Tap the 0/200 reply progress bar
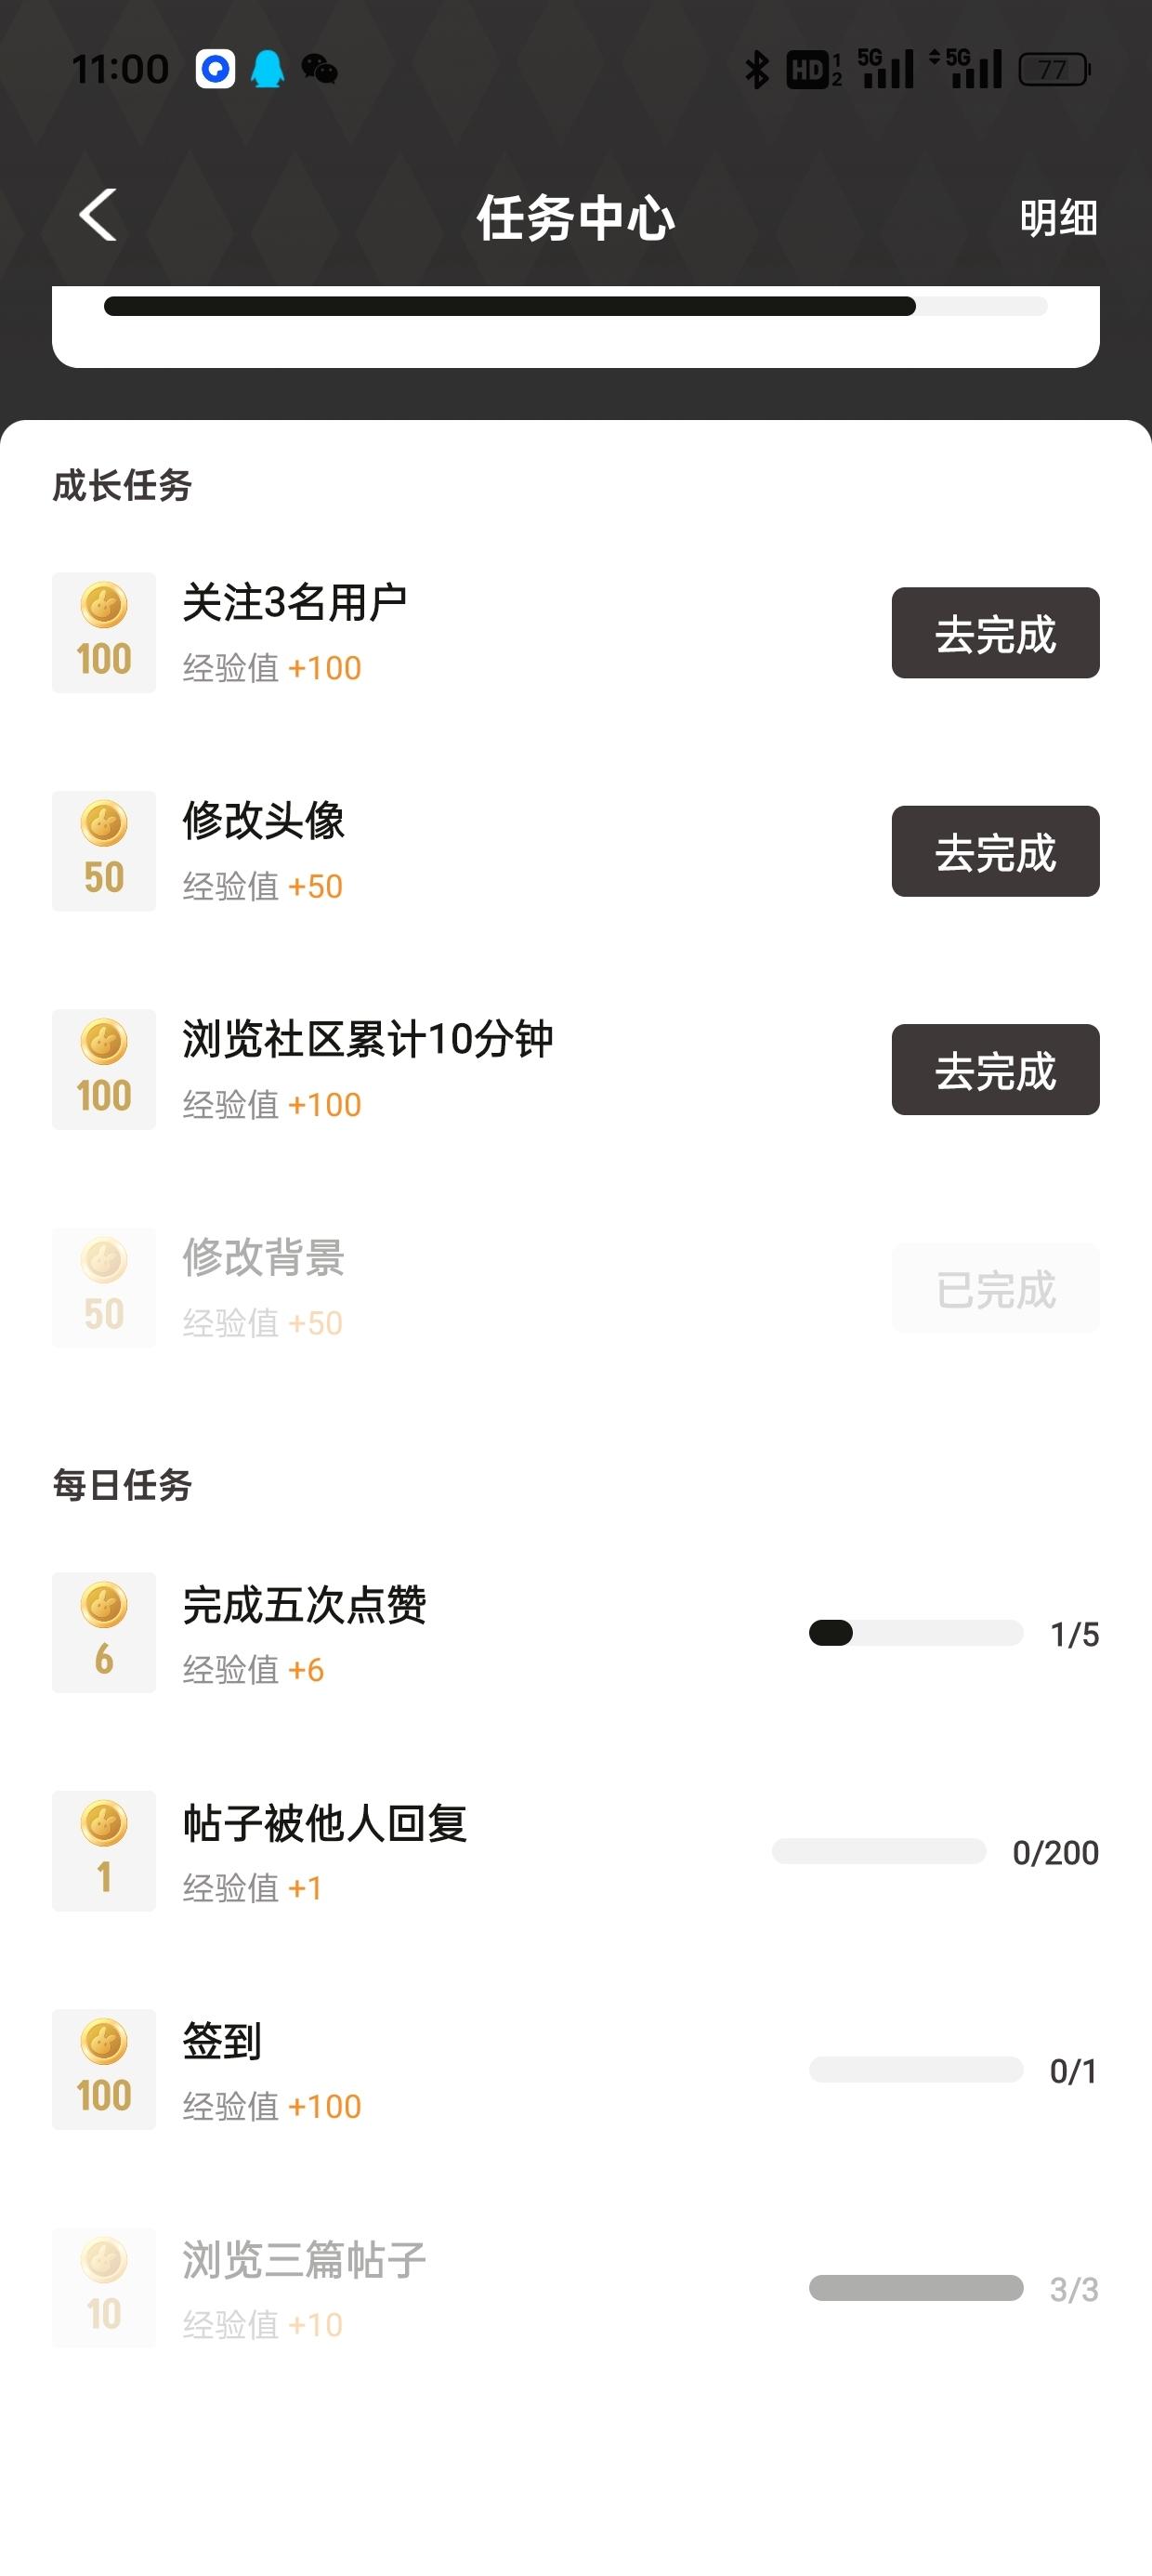Screen dimensions: 1152x2576 point(879,1851)
